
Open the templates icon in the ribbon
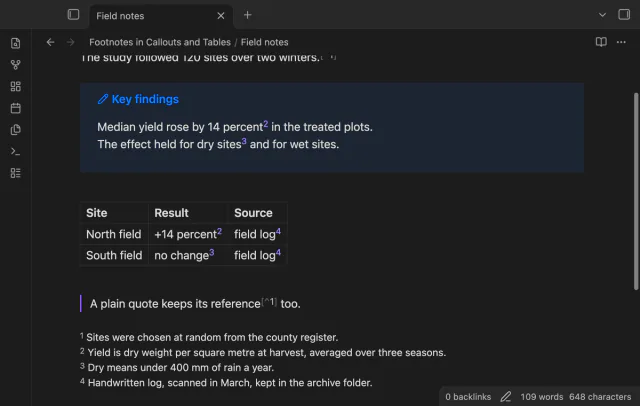point(16,130)
